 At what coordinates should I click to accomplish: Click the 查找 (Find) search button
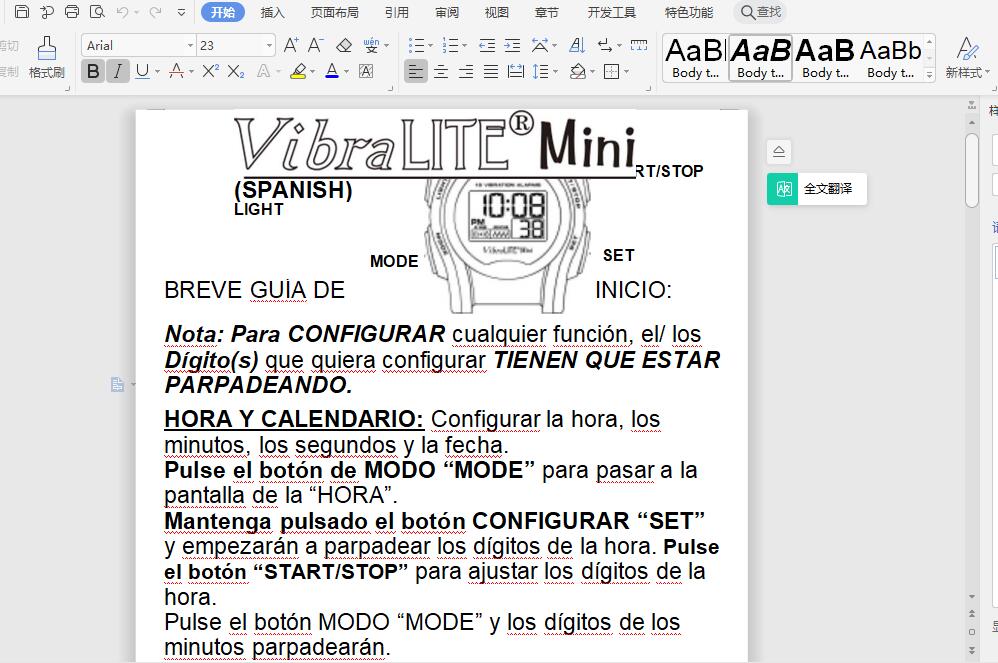(x=761, y=12)
